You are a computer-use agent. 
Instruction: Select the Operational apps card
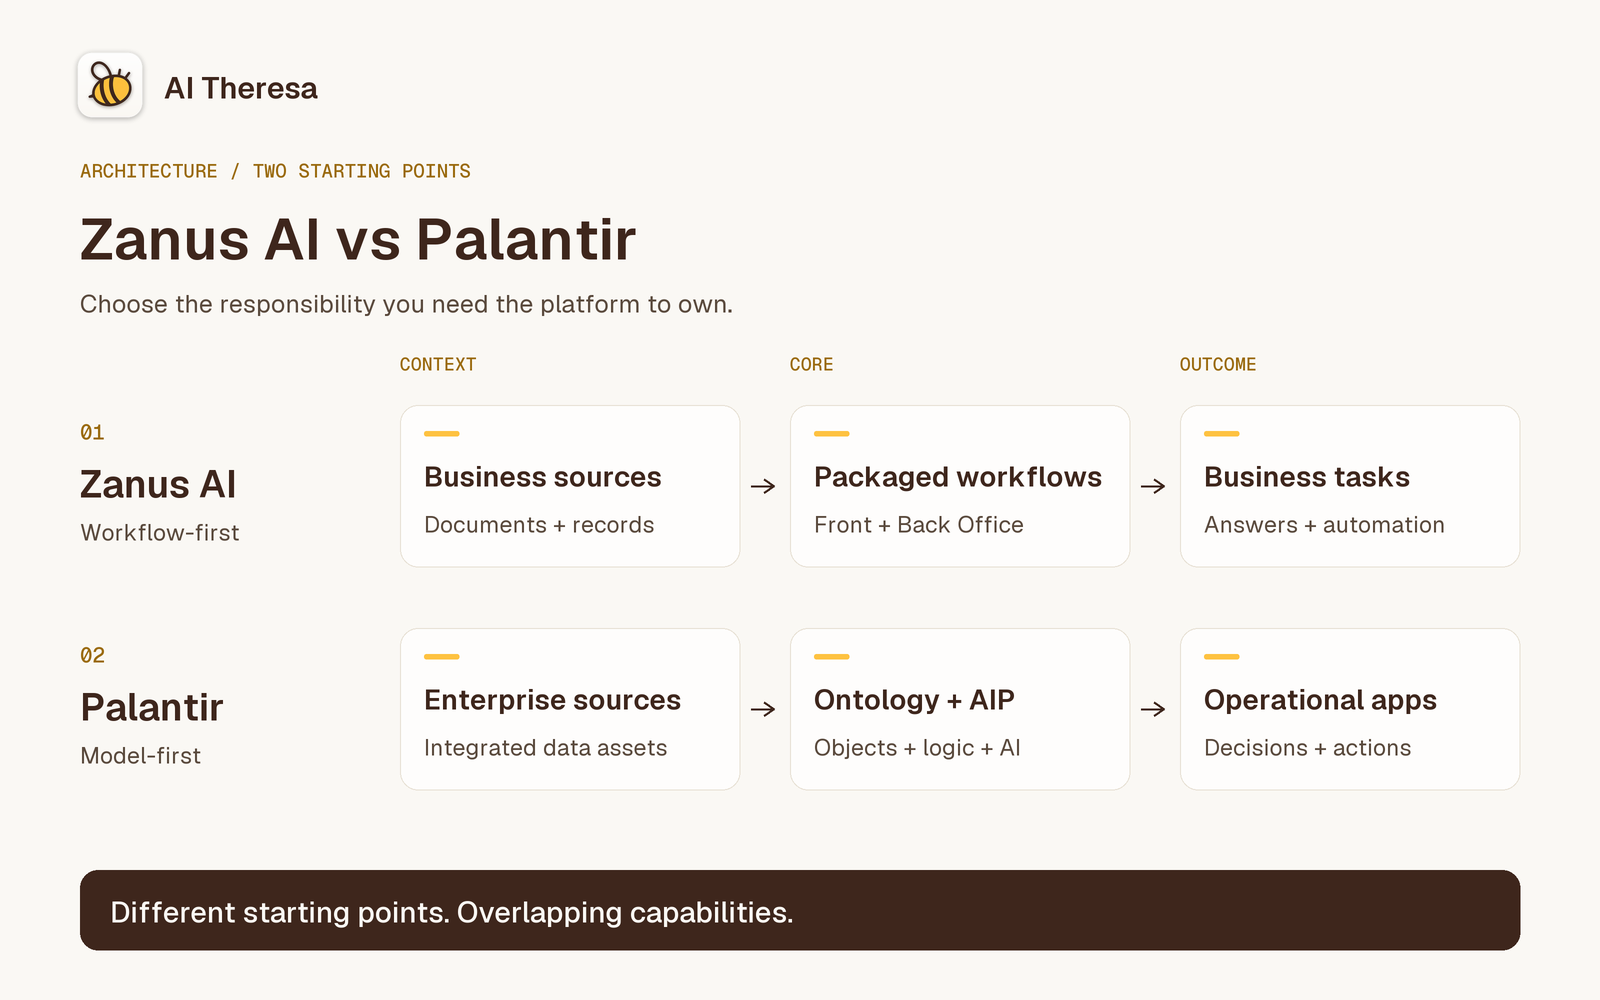point(1350,709)
